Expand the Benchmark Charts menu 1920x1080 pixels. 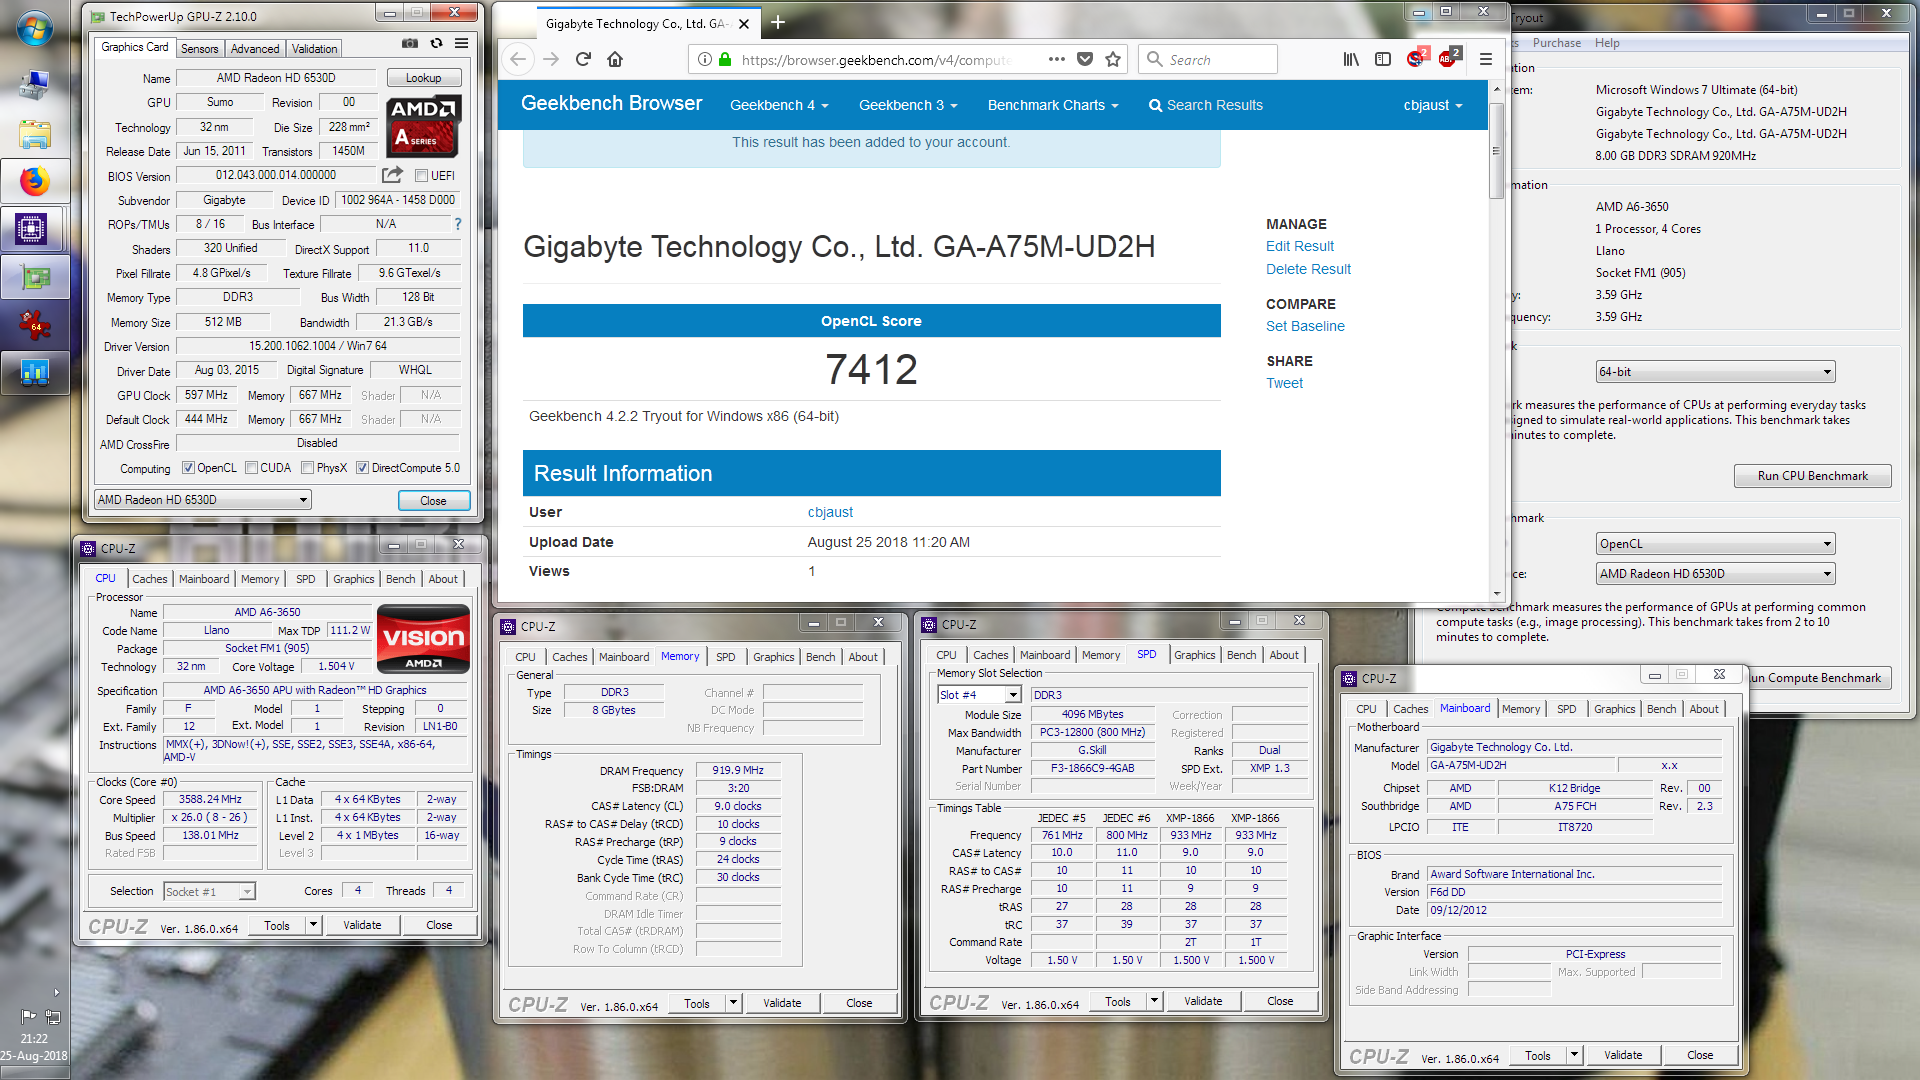coord(1053,105)
